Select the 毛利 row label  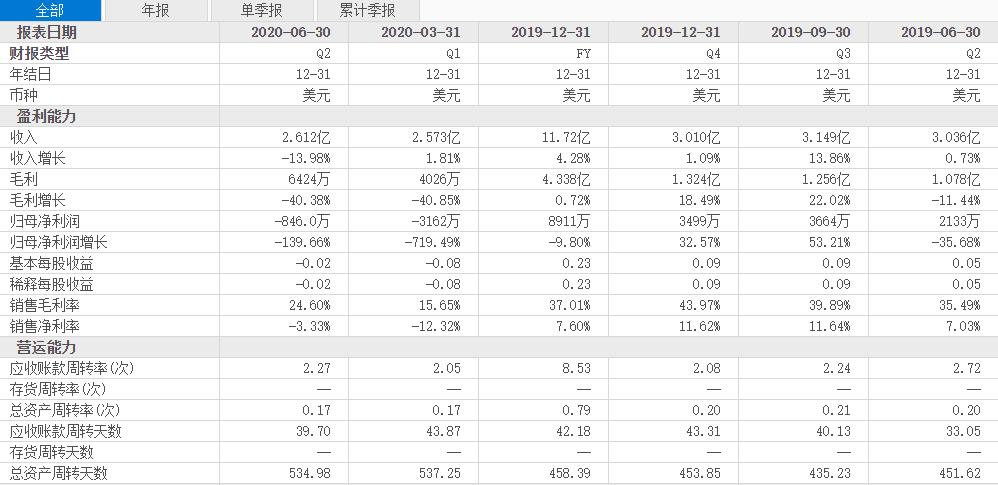click(x=24, y=179)
